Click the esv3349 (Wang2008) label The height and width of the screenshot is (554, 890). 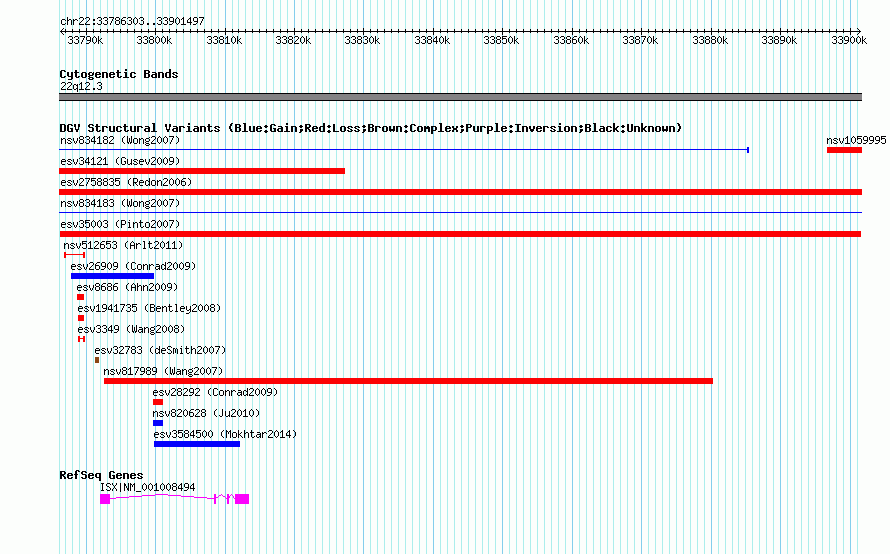pos(131,329)
